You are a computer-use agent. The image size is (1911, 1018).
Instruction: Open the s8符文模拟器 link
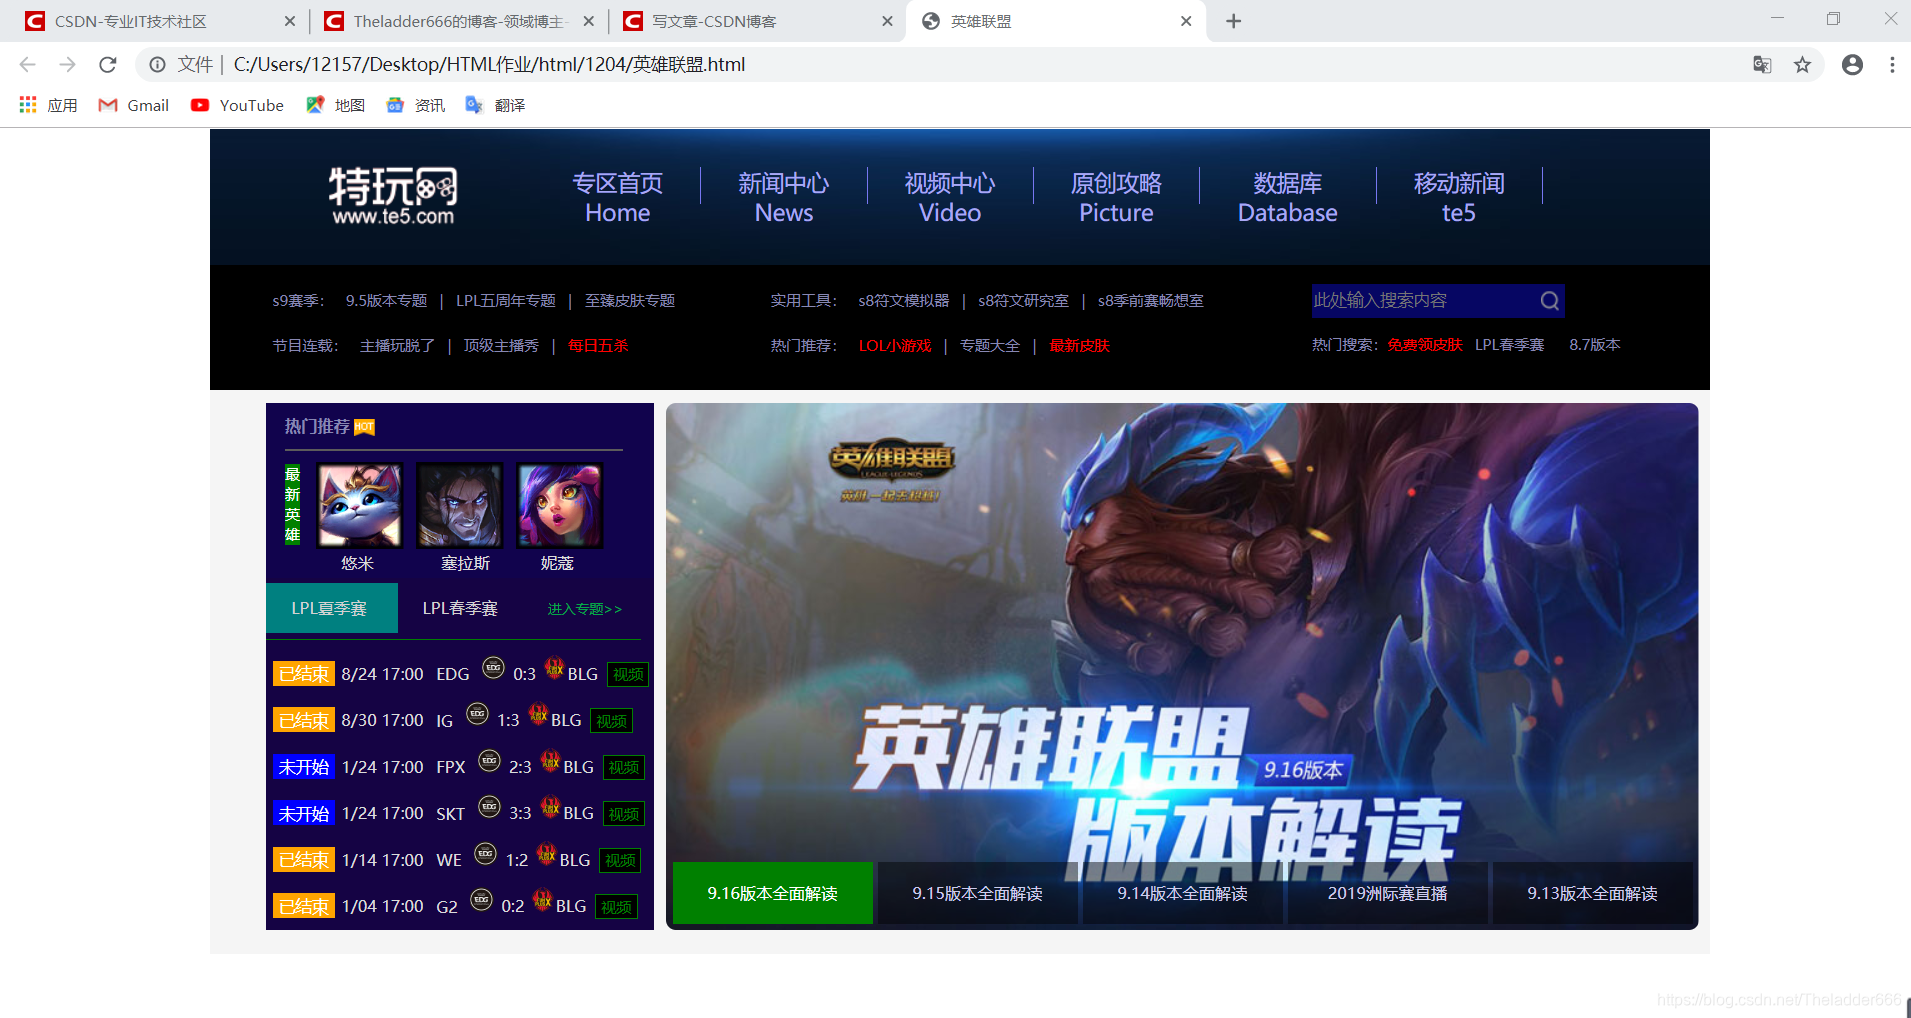tap(904, 300)
